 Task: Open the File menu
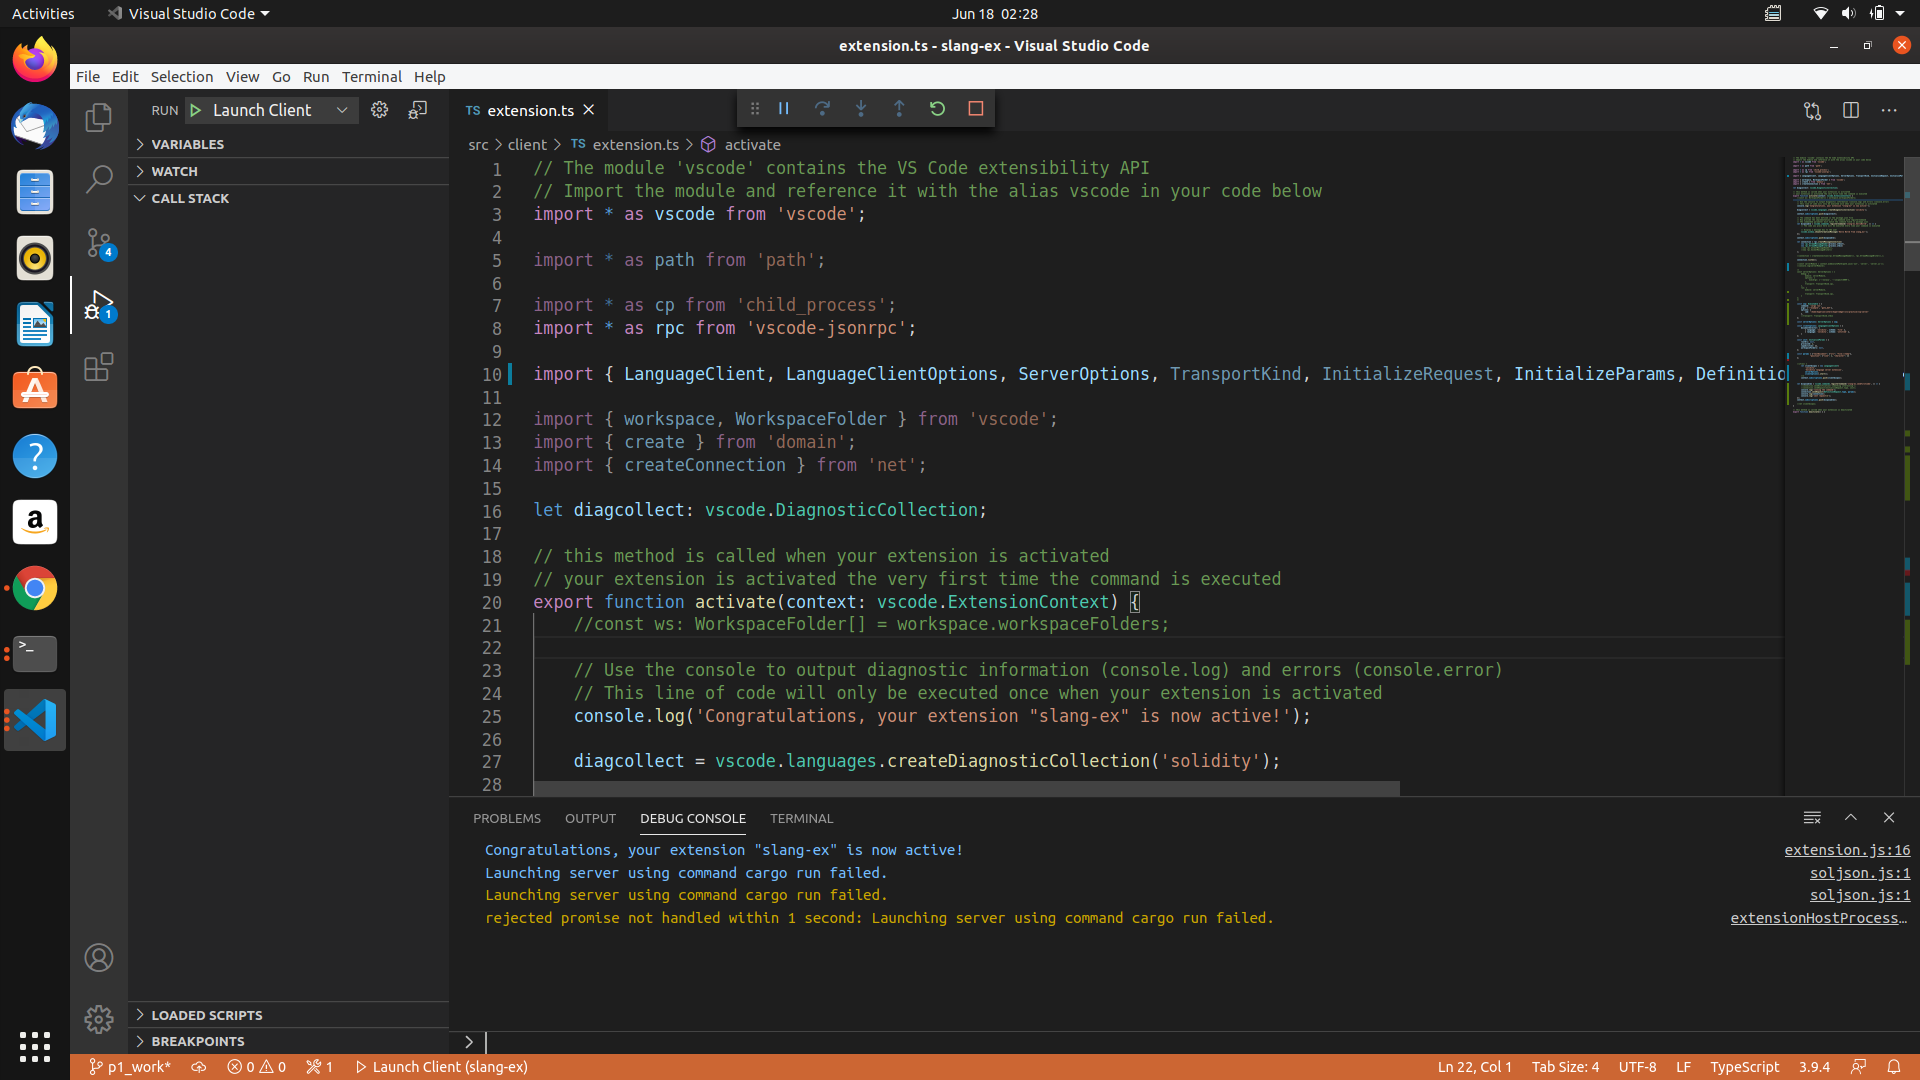point(88,77)
